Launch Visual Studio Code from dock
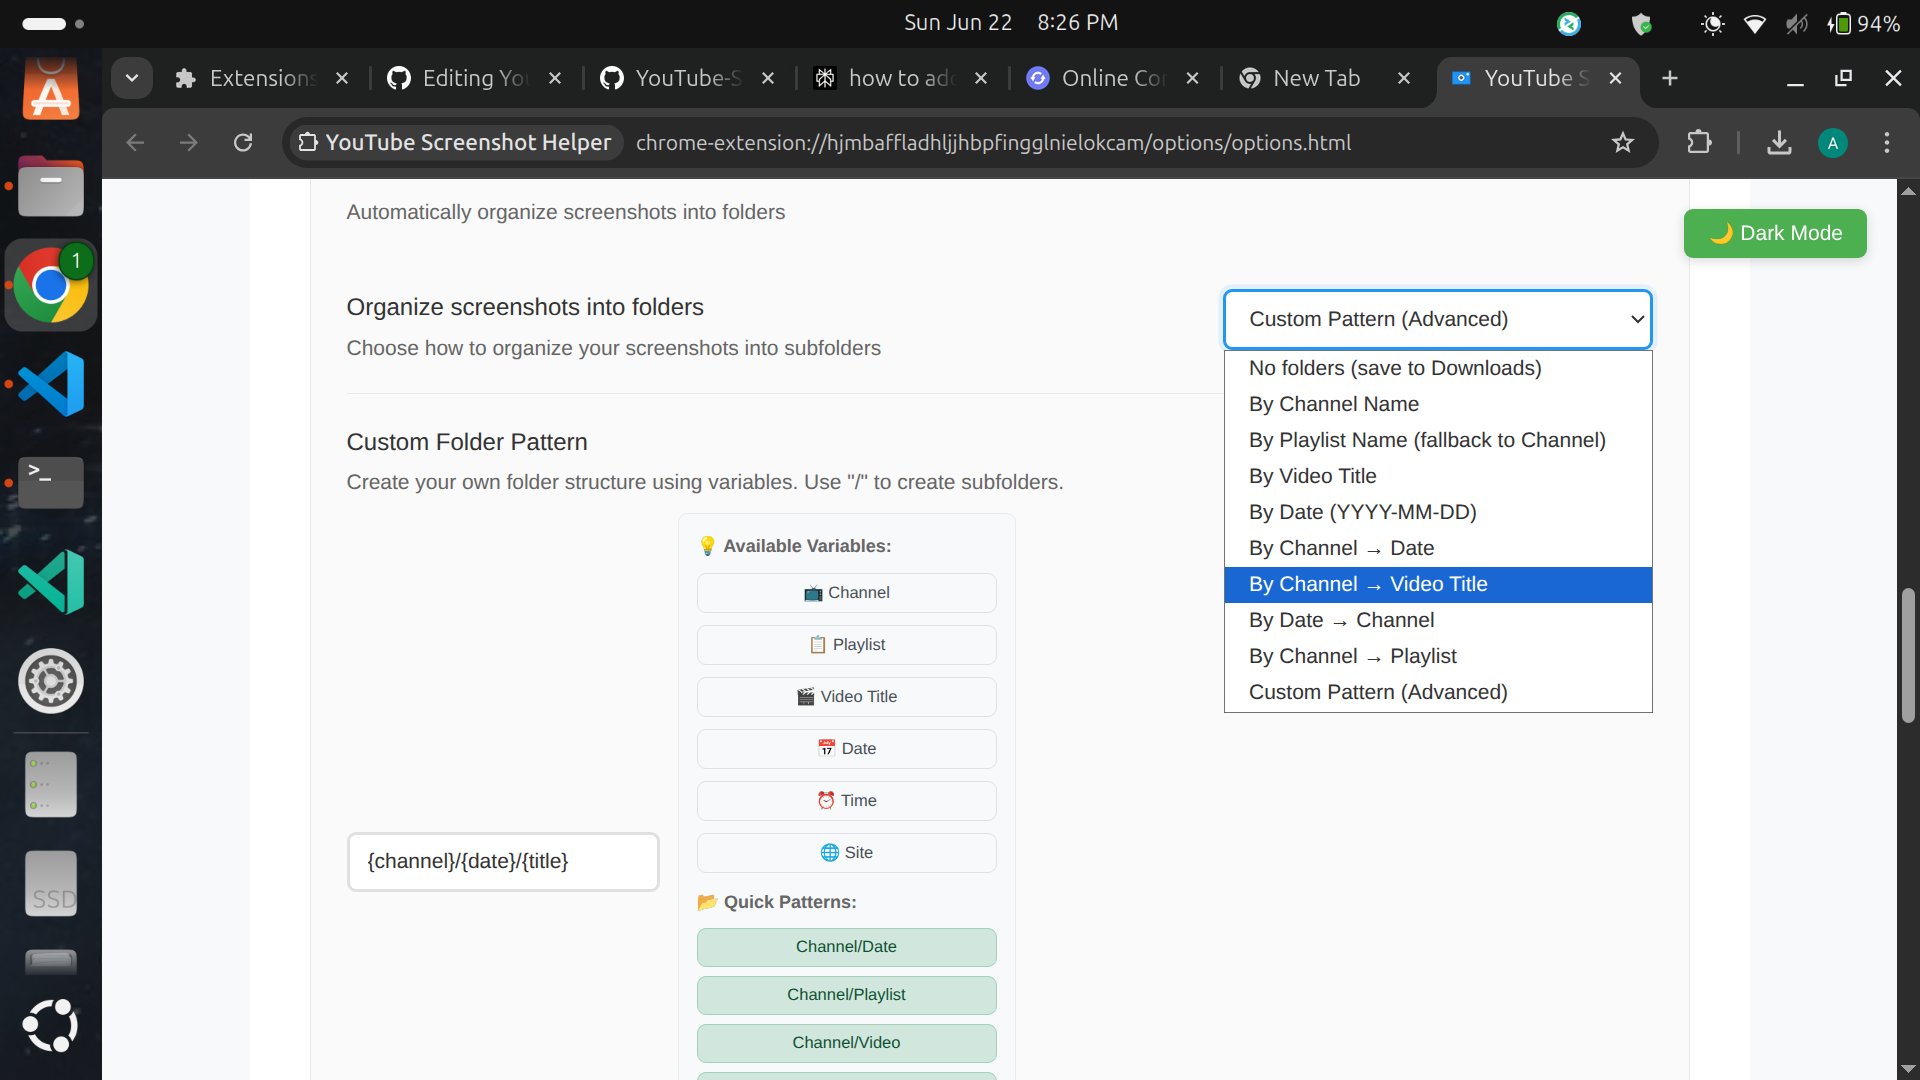The width and height of the screenshot is (1920, 1080). coord(51,384)
